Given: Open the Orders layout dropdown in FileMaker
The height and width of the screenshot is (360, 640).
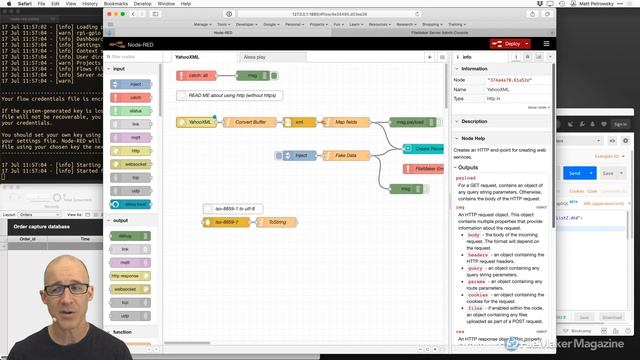Looking at the screenshot, I should pyautogui.click(x=39, y=215).
